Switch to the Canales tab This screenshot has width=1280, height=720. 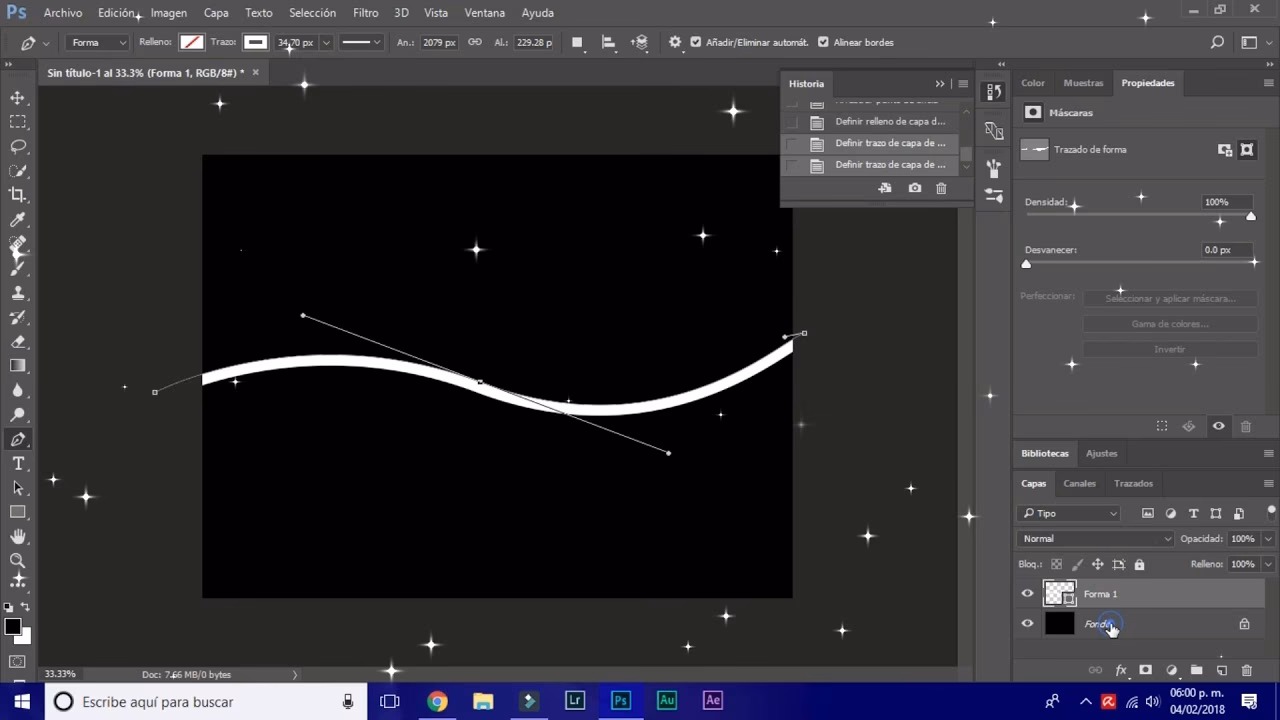tap(1079, 483)
